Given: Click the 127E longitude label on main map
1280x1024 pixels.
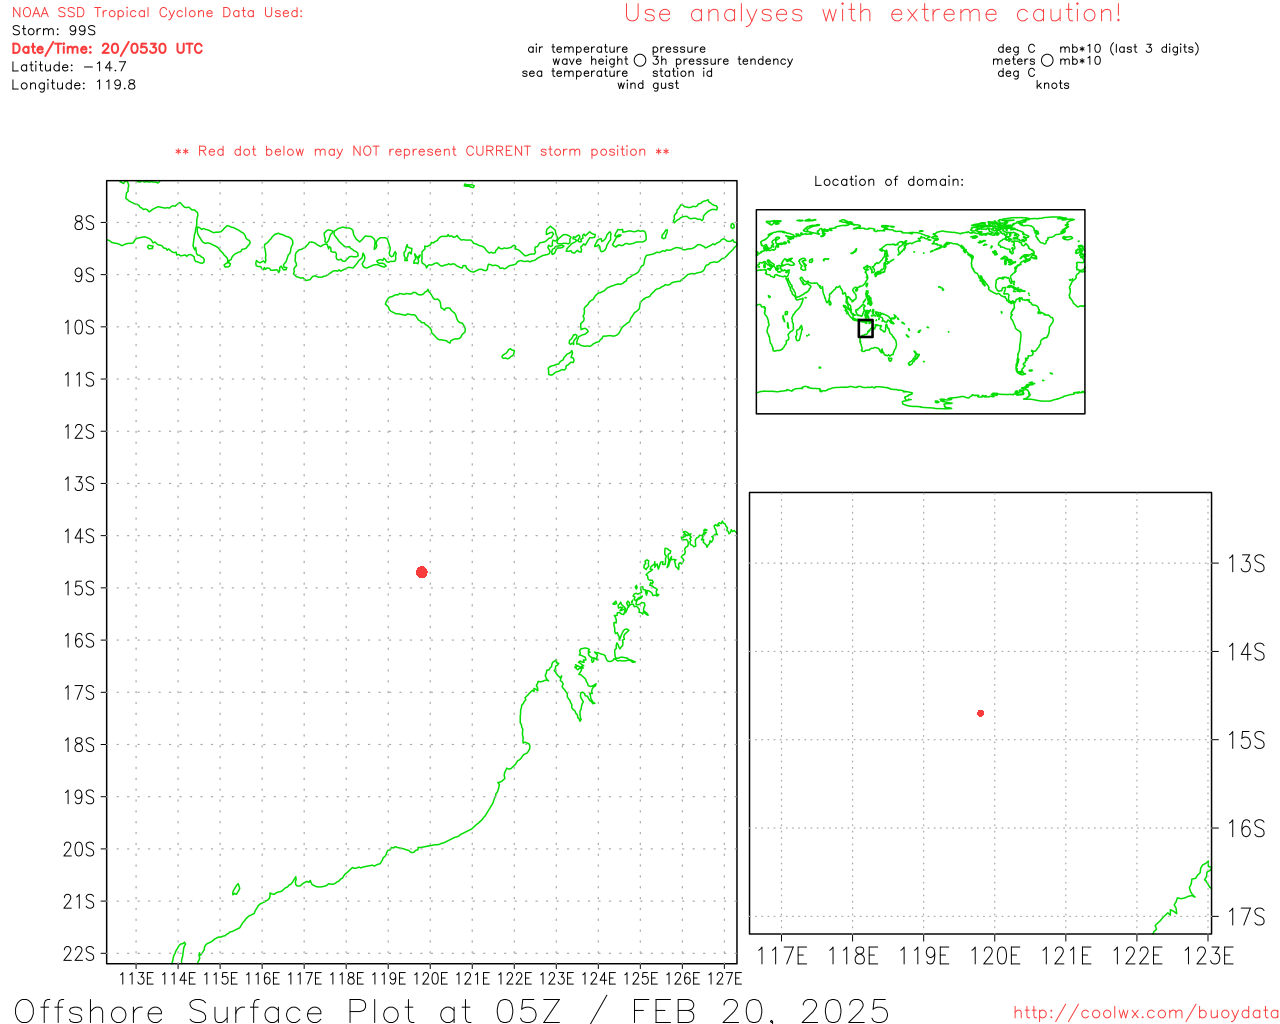Looking at the screenshot, I should coord(725,978).
